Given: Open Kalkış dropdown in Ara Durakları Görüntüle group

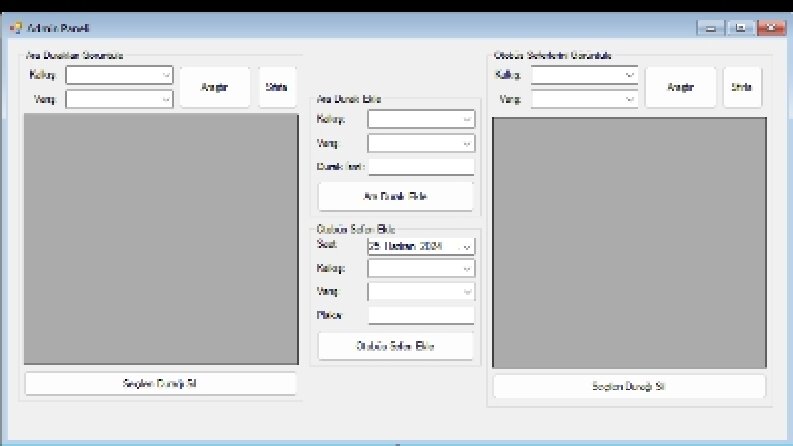Looking at the screenshot, I should click(119, 75).
